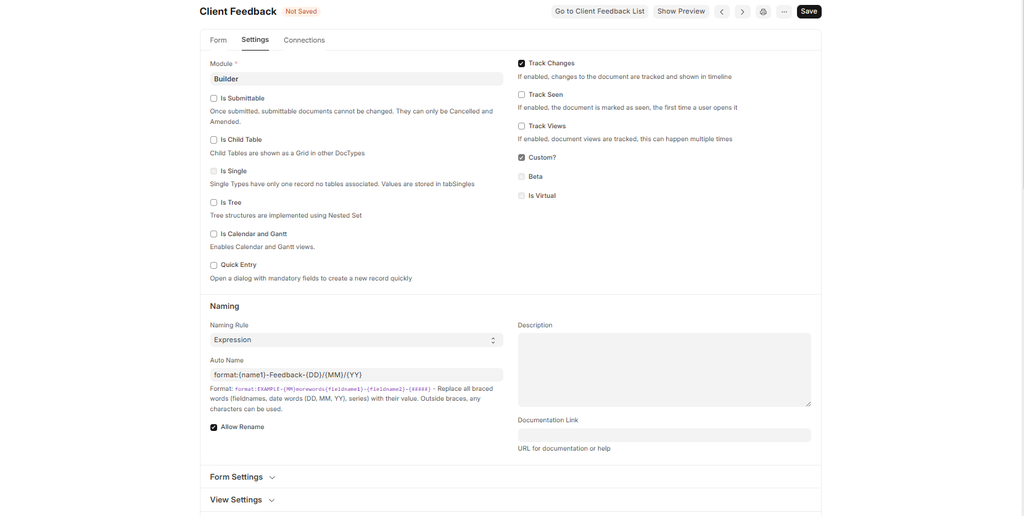Check Is Calendar and Gantt
The height and width of the screenshot is (516, 1024).
[214, 234]
